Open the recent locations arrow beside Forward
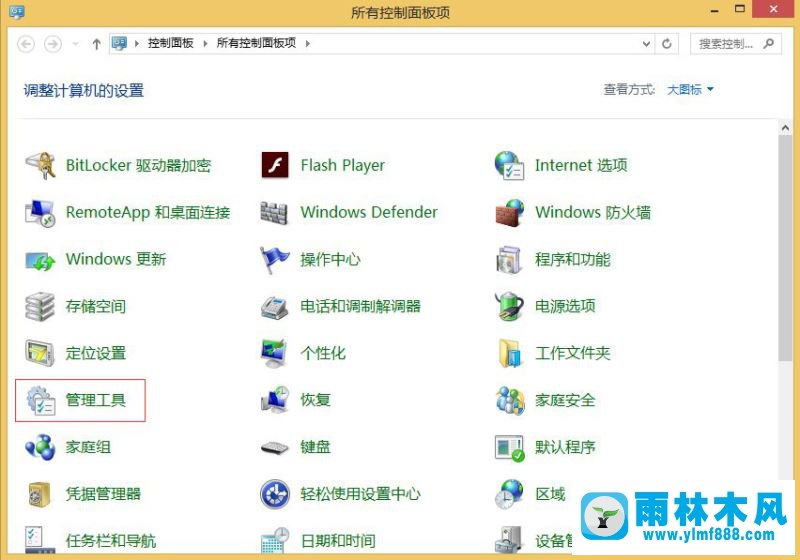The image size is (800, 560). coord(76,44)
